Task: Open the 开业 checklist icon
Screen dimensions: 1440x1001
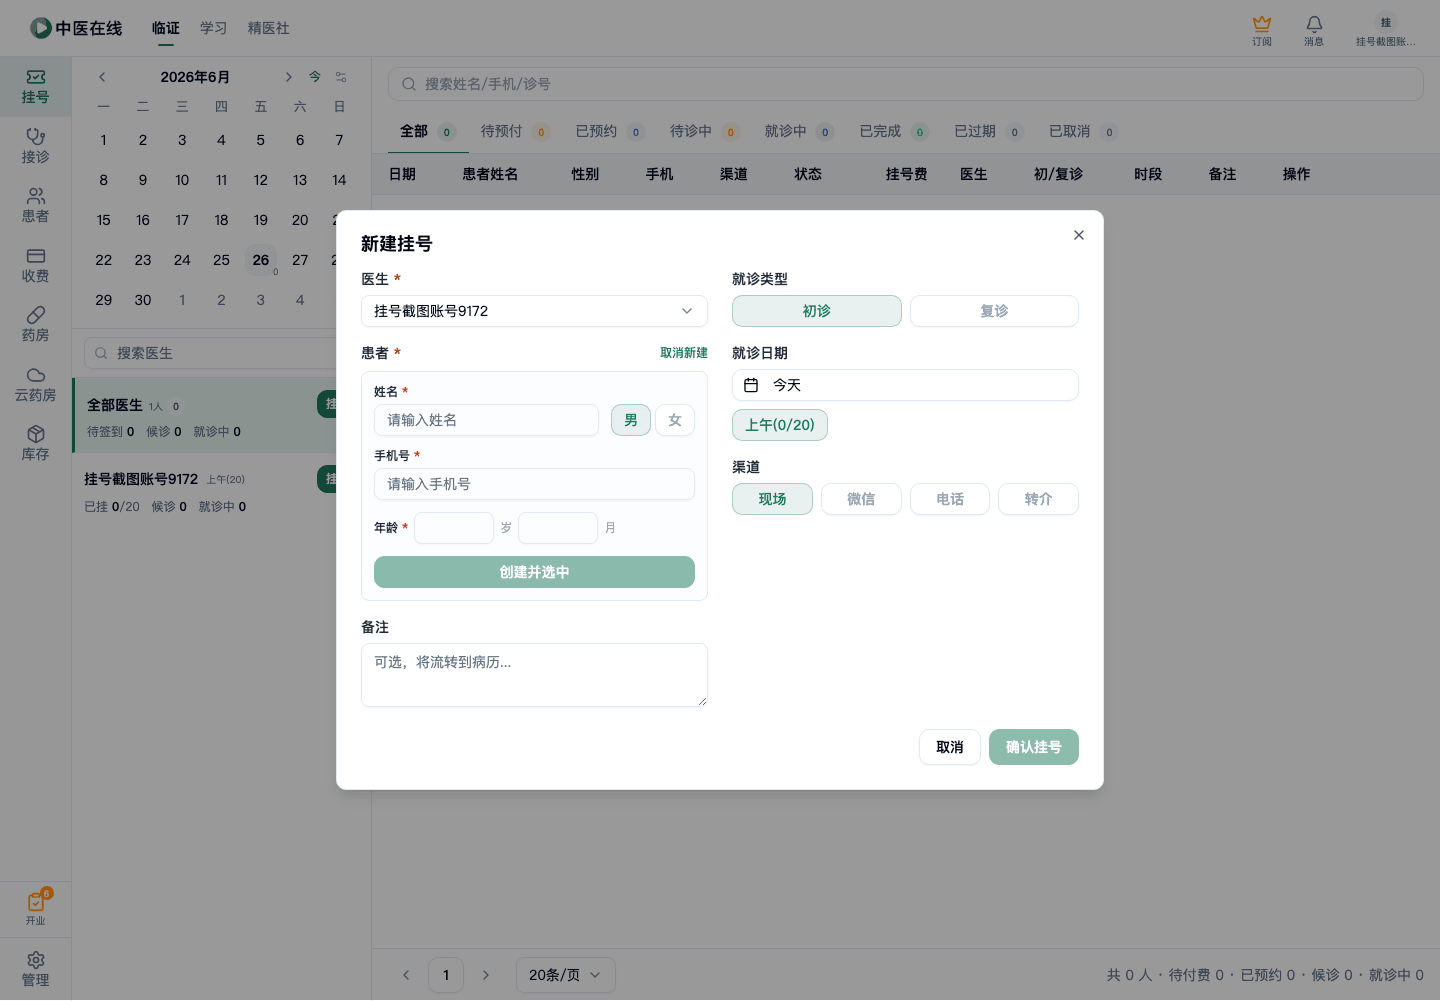Action: (x=36, y=908)
